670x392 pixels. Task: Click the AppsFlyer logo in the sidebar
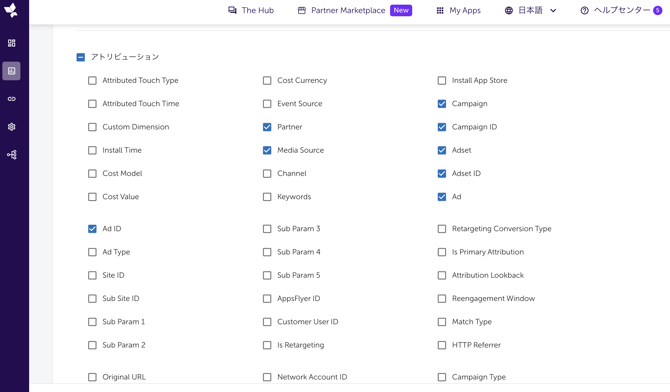click(x=11, y=10)
